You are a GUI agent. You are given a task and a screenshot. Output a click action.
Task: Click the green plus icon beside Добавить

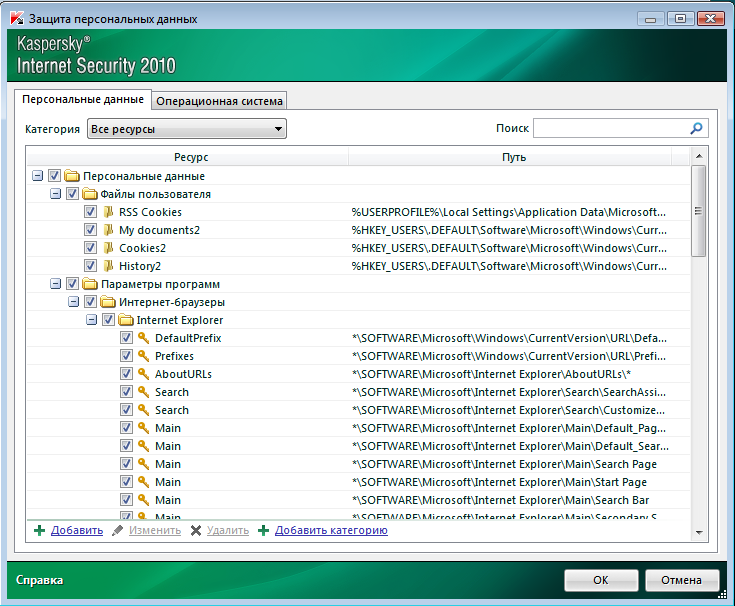(40, 531)
